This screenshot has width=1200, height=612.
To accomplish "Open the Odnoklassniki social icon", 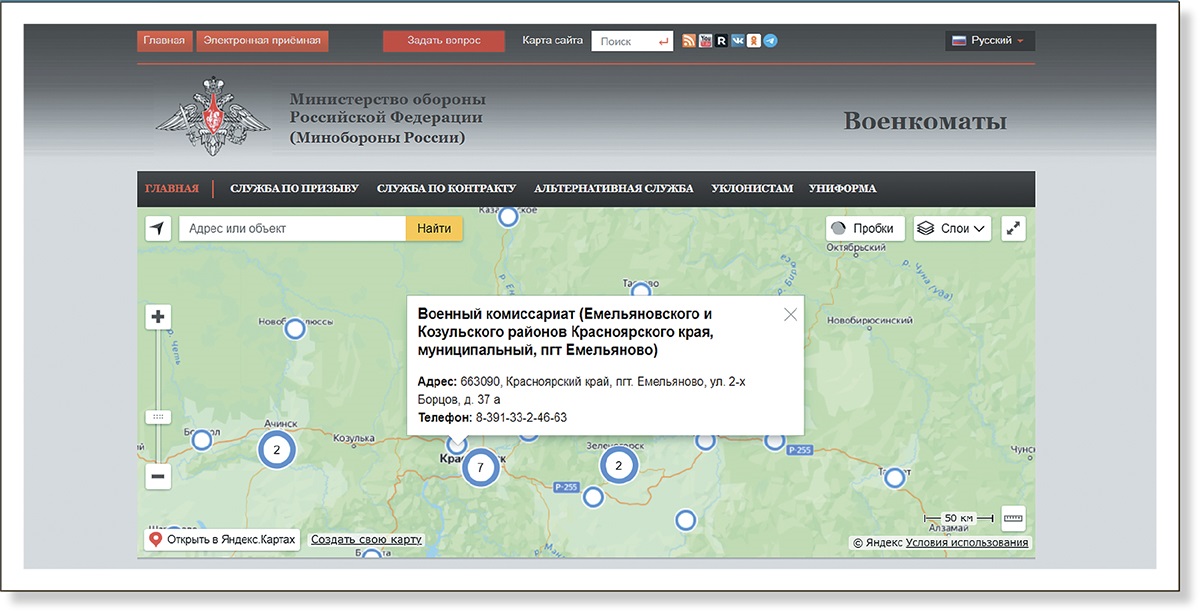I will (x=754, y=40).
